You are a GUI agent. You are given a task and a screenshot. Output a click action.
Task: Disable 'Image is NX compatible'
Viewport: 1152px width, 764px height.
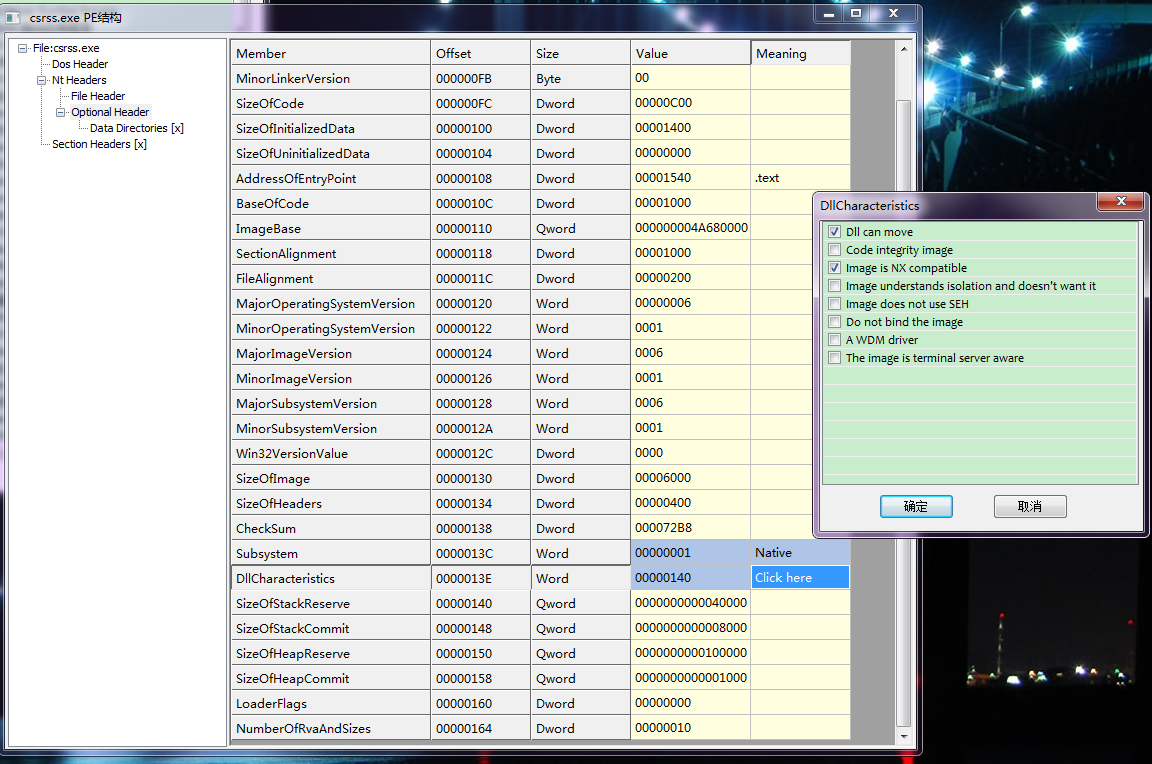pyautogui.click(x=834, y=268)
